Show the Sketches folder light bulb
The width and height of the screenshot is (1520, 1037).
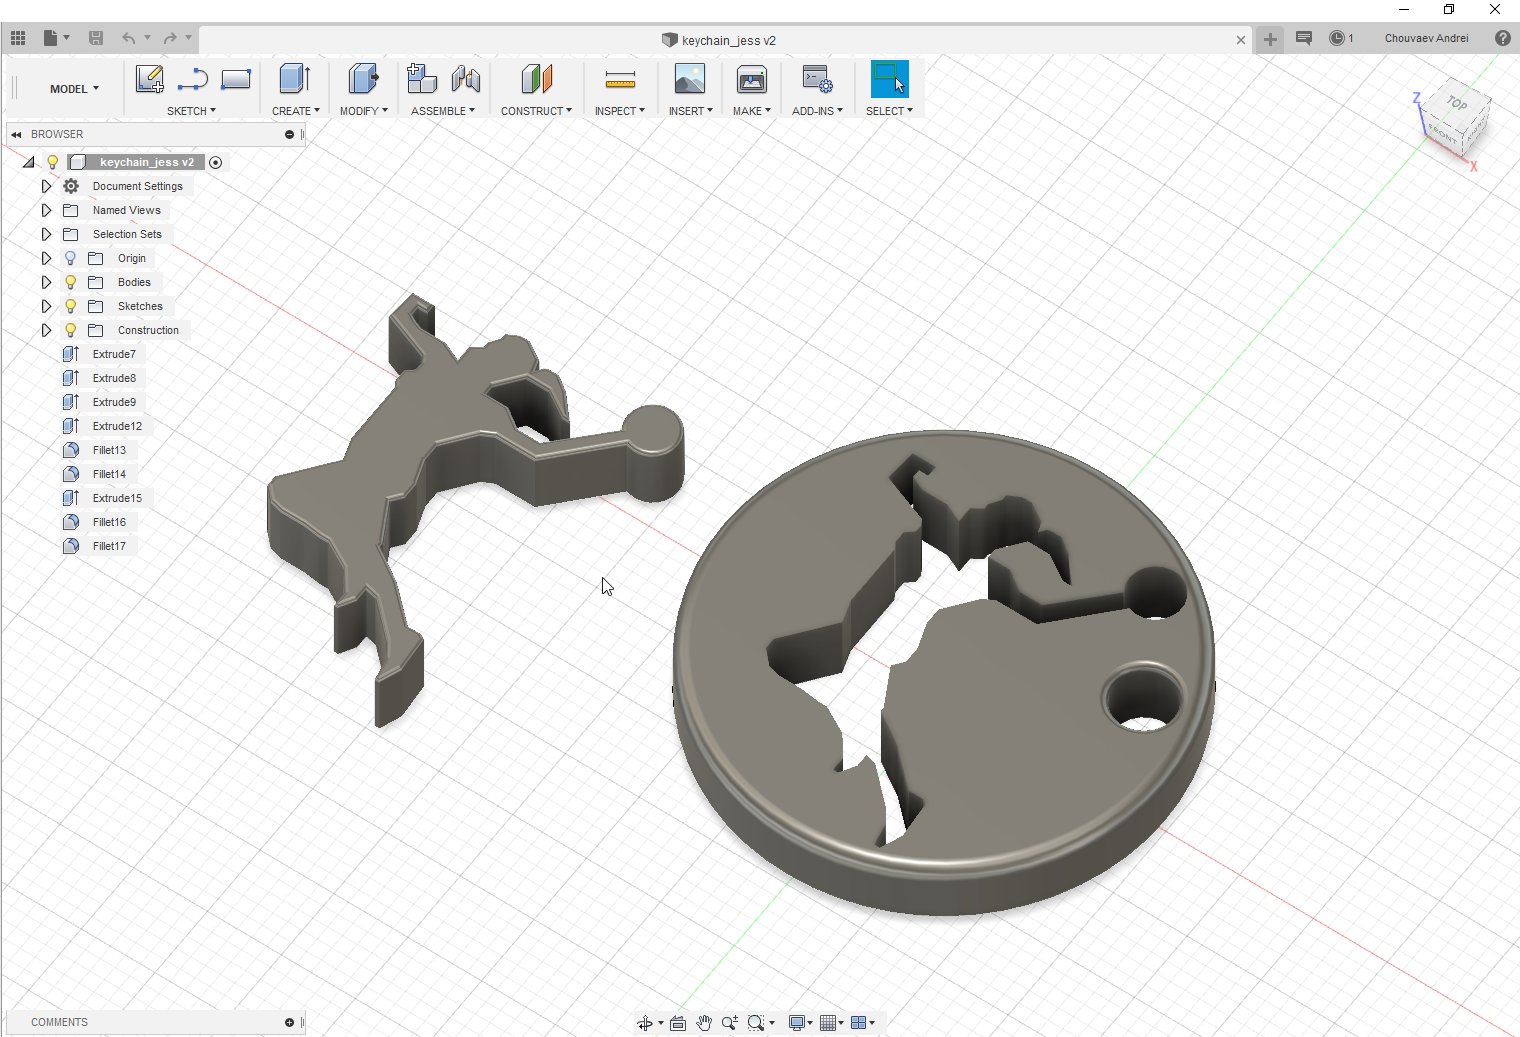coord(70,306)
